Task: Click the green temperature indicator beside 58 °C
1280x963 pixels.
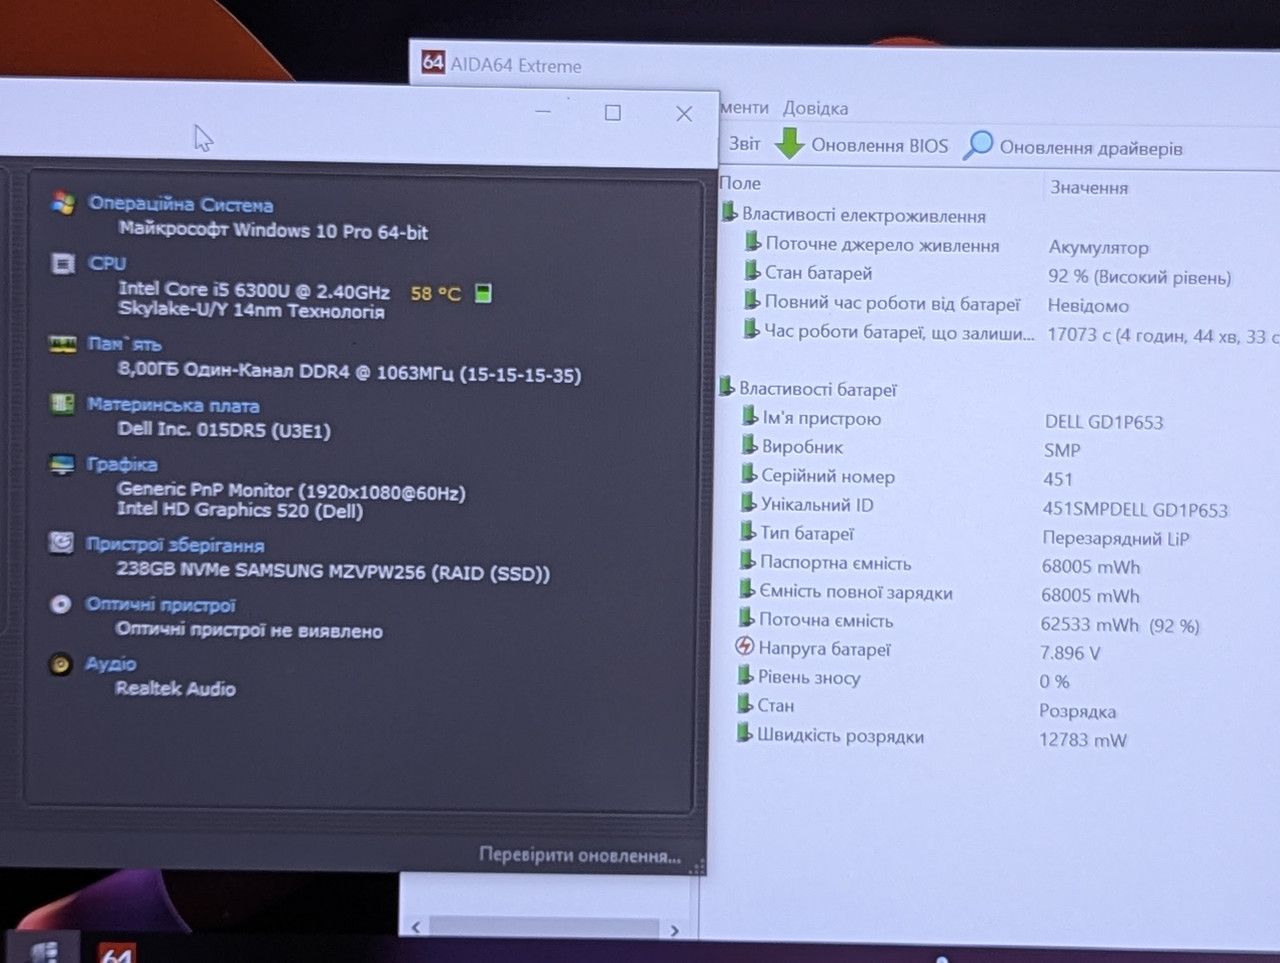Action: (483, 293)
